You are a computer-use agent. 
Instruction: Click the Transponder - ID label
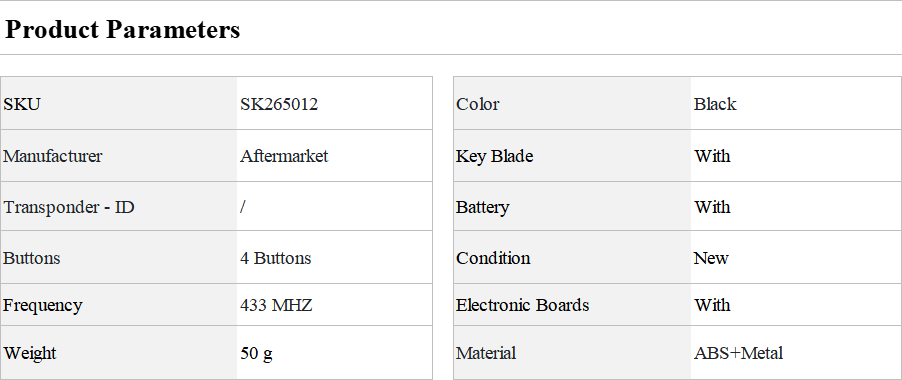69,207
